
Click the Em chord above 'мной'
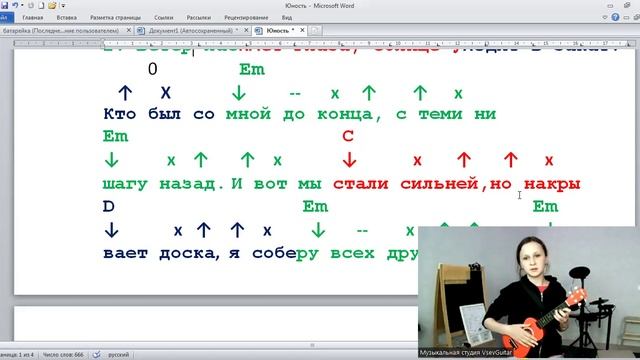tap(252, 70)
